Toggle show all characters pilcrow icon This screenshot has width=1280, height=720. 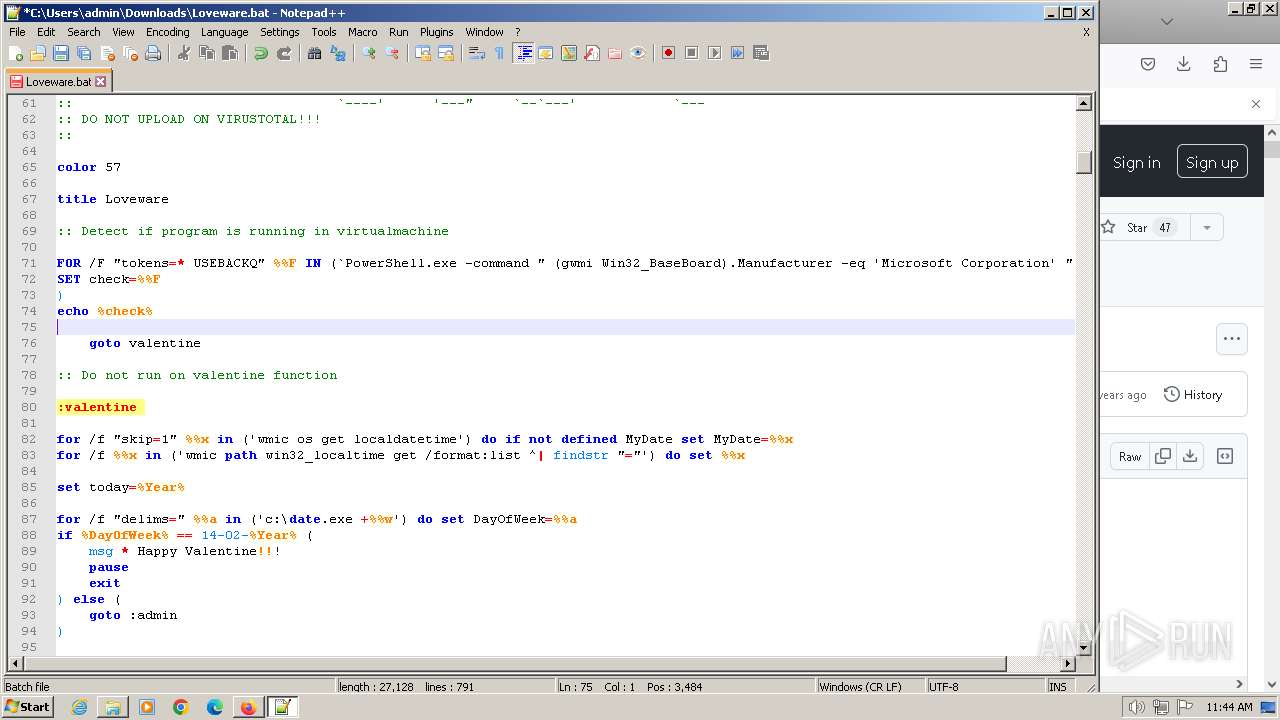point(500,53)
